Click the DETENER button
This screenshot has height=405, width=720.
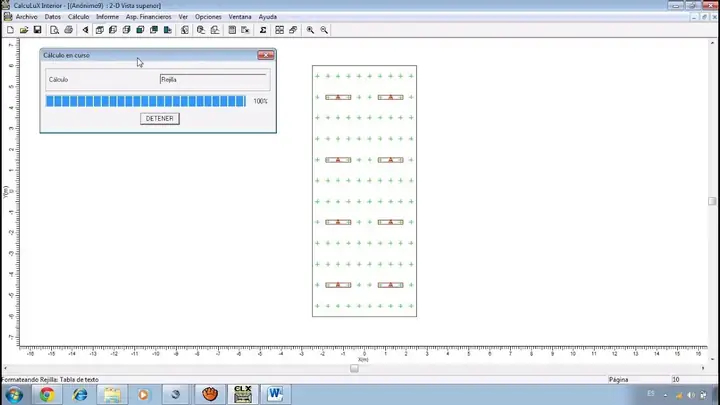coord(159,118)
